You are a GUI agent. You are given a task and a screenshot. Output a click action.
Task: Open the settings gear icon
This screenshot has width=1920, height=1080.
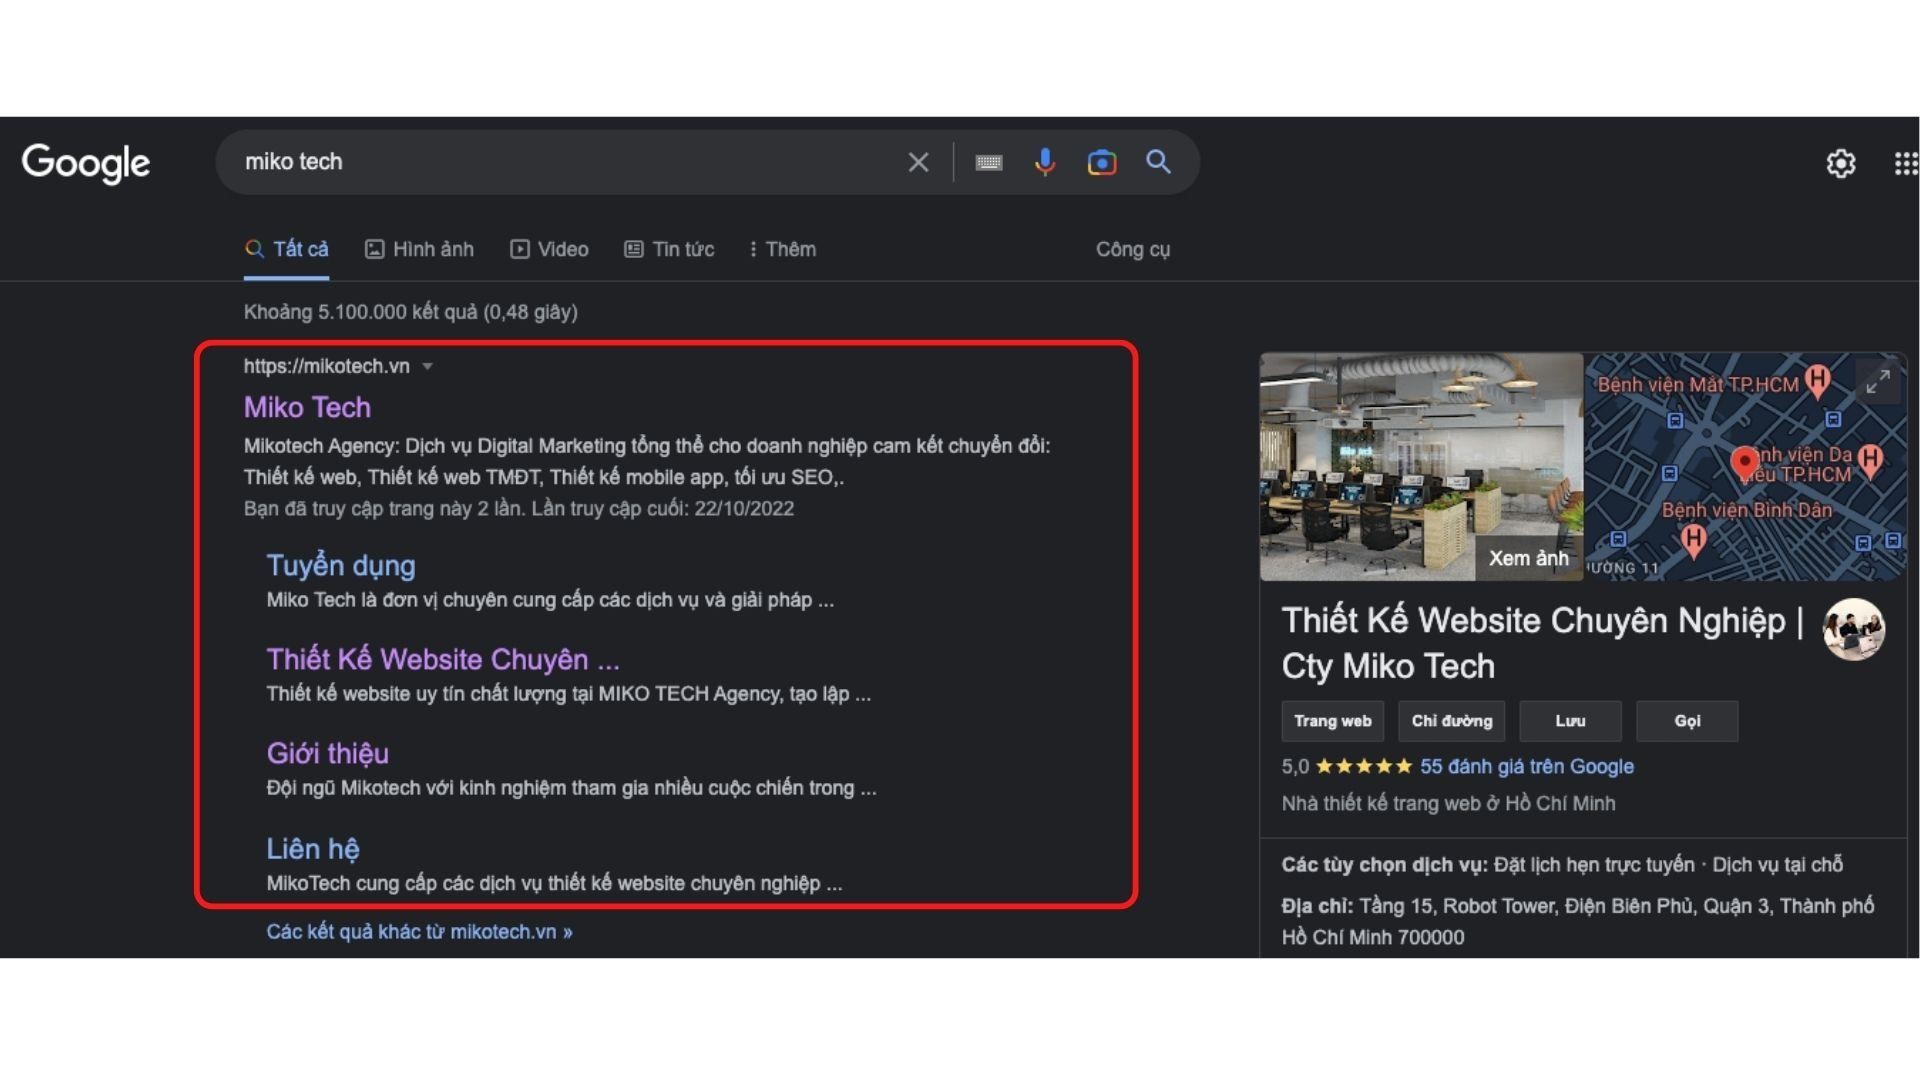click(x=1841, y=163)
